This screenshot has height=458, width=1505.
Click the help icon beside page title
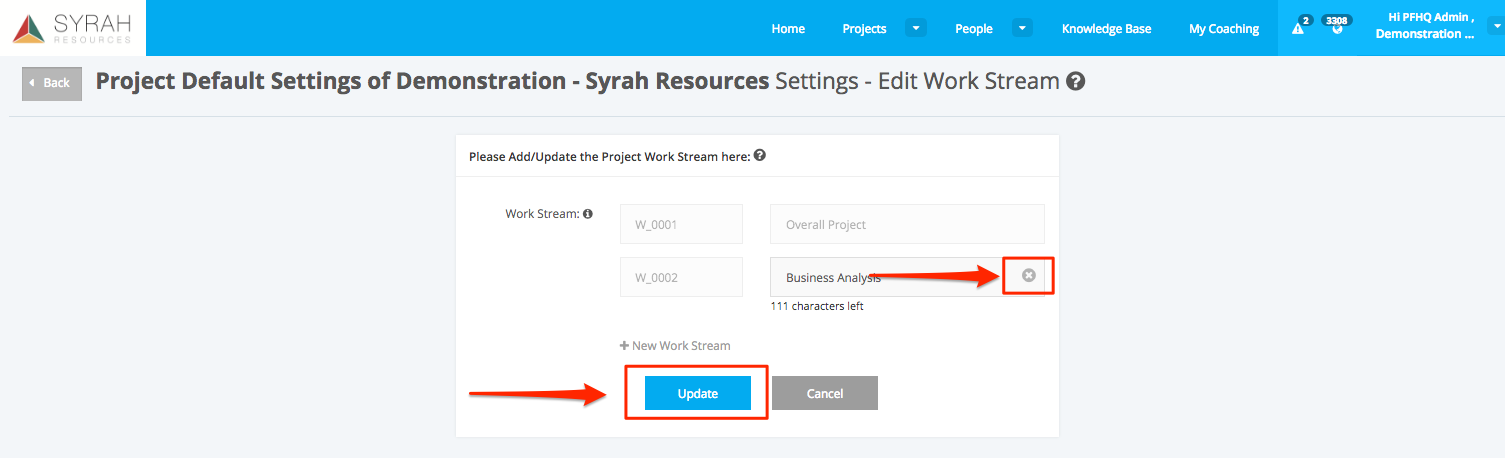point(1076,82)
